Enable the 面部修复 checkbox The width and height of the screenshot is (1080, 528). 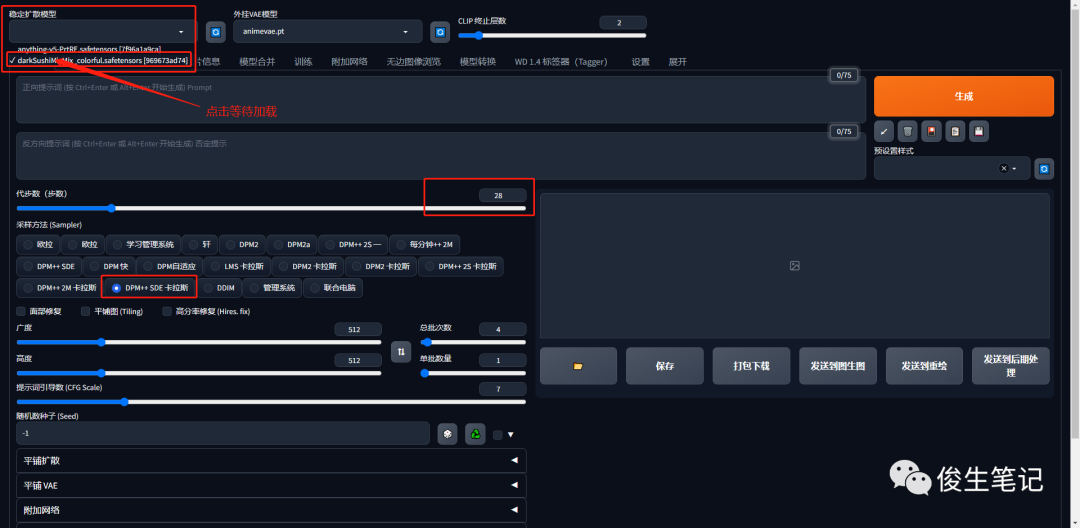[x=22, y=311]
